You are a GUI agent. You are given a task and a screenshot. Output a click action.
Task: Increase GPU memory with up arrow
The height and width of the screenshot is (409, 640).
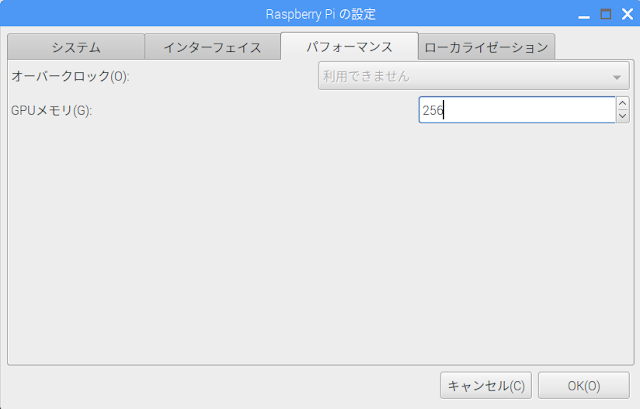pos(622,103)
